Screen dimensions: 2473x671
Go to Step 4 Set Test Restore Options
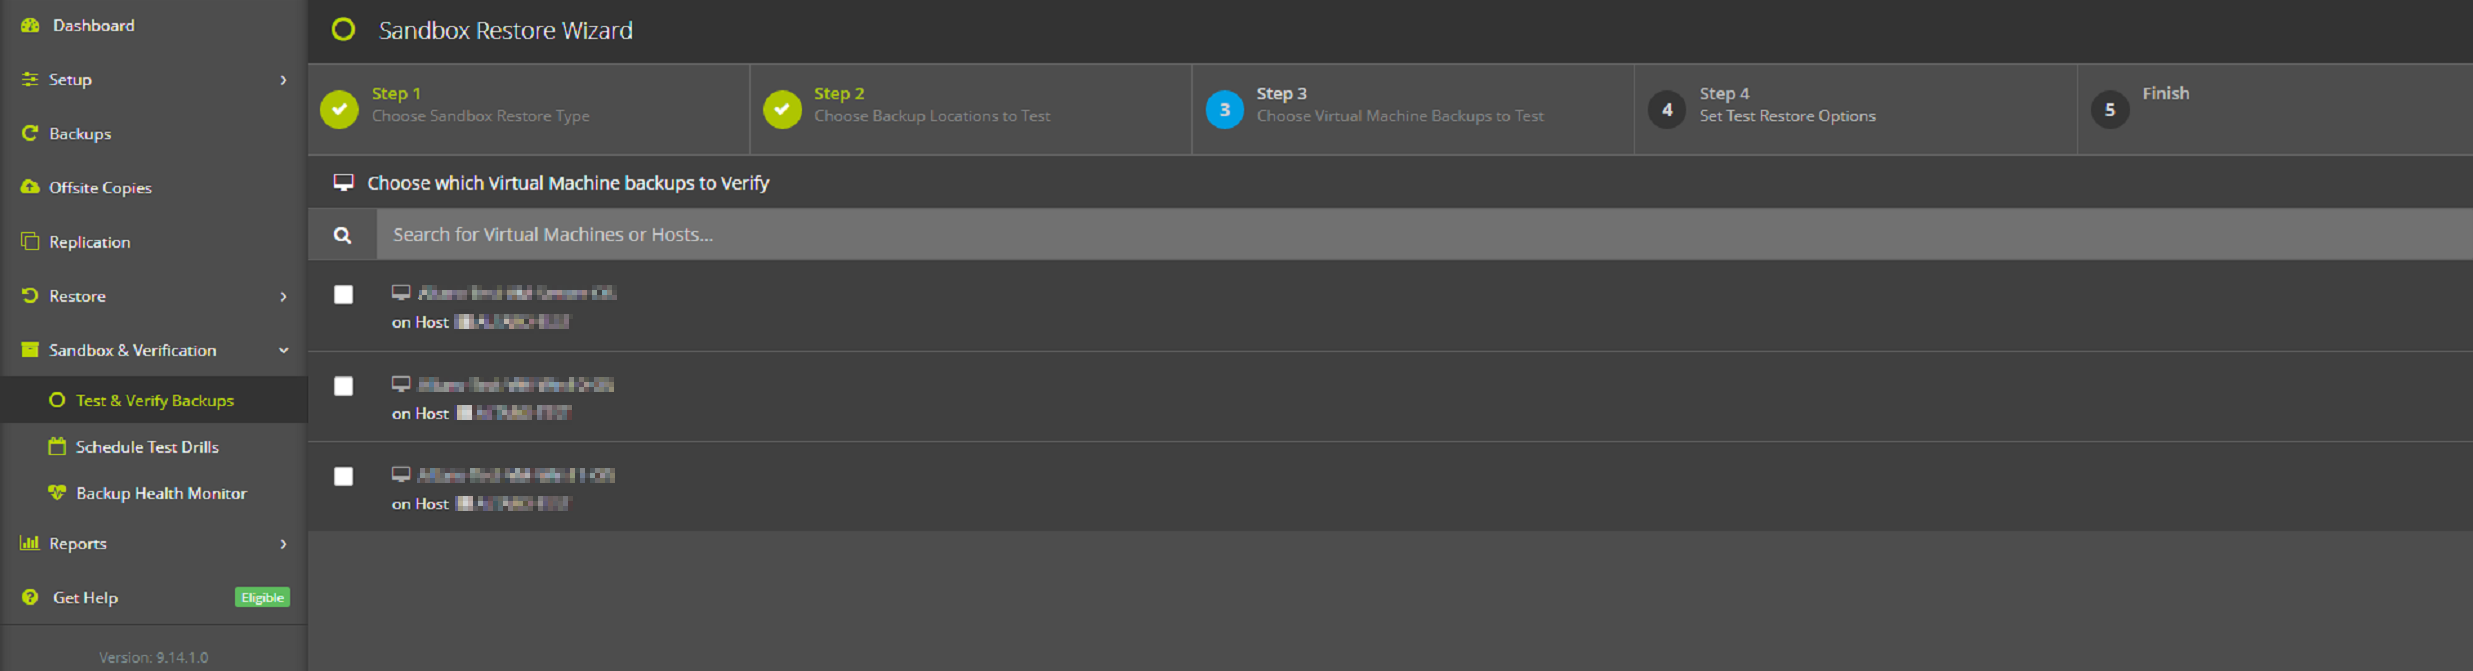point(1786,105)
